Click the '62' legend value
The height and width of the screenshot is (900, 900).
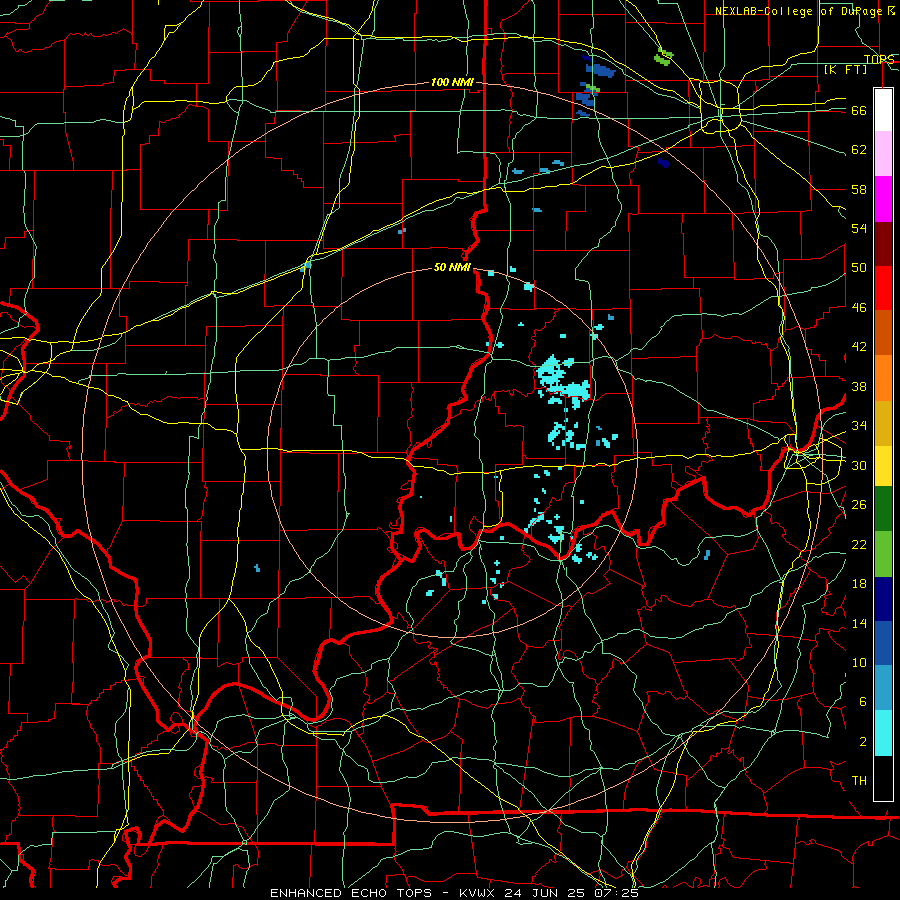click(859, 150)
